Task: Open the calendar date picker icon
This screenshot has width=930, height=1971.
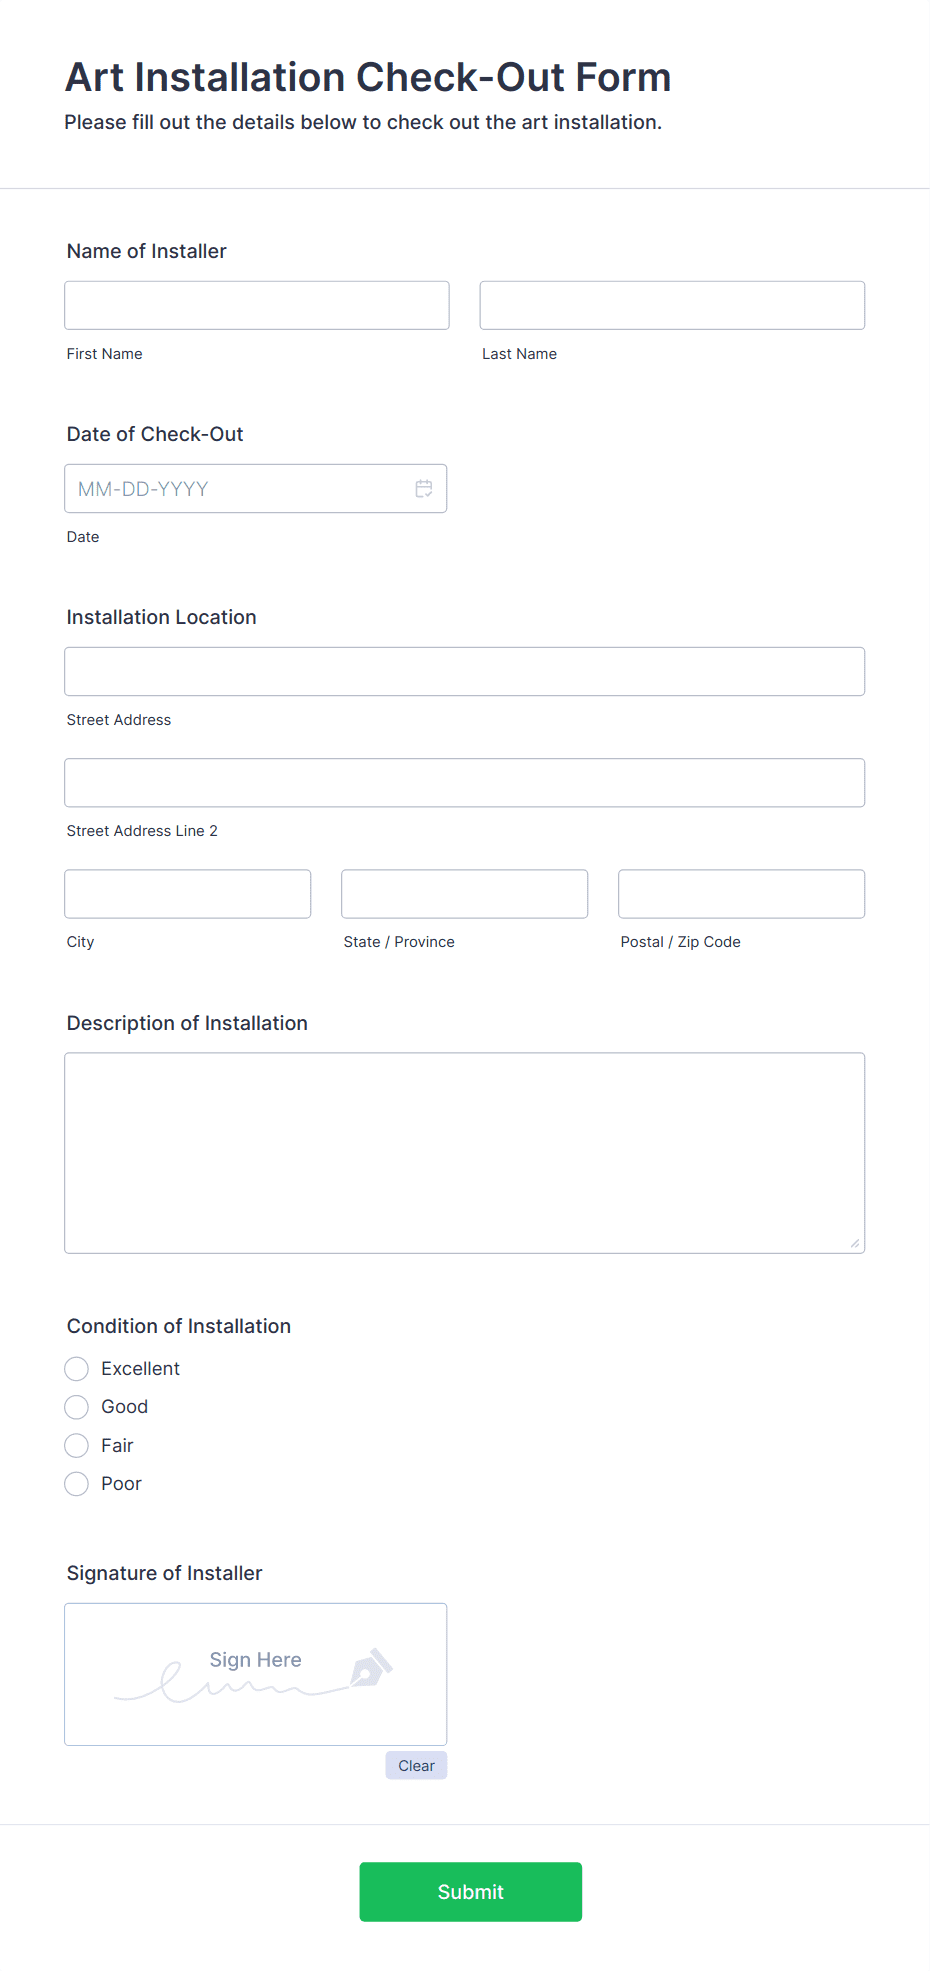Action: tap(424, 489)
